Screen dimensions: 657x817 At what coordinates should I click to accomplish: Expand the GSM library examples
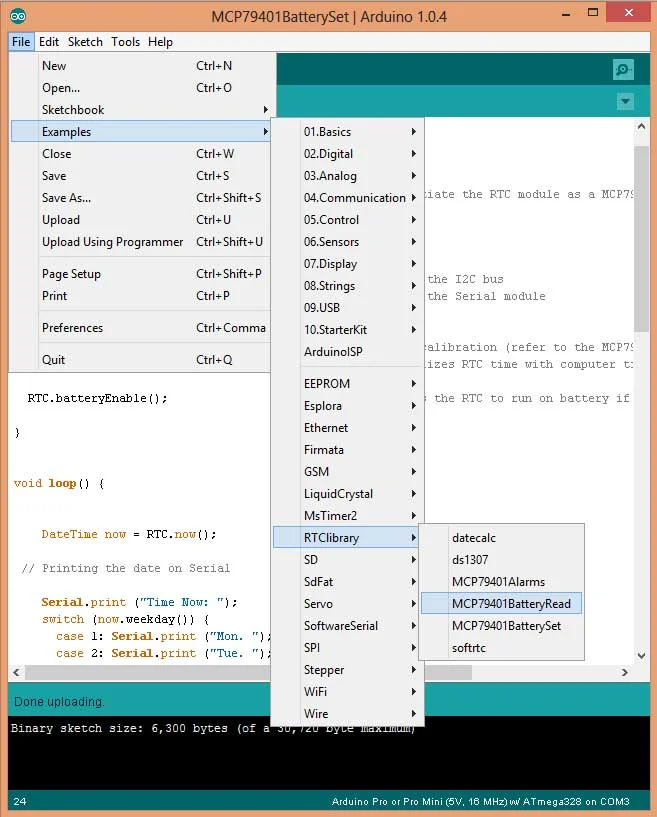click(x=348, y=472)
